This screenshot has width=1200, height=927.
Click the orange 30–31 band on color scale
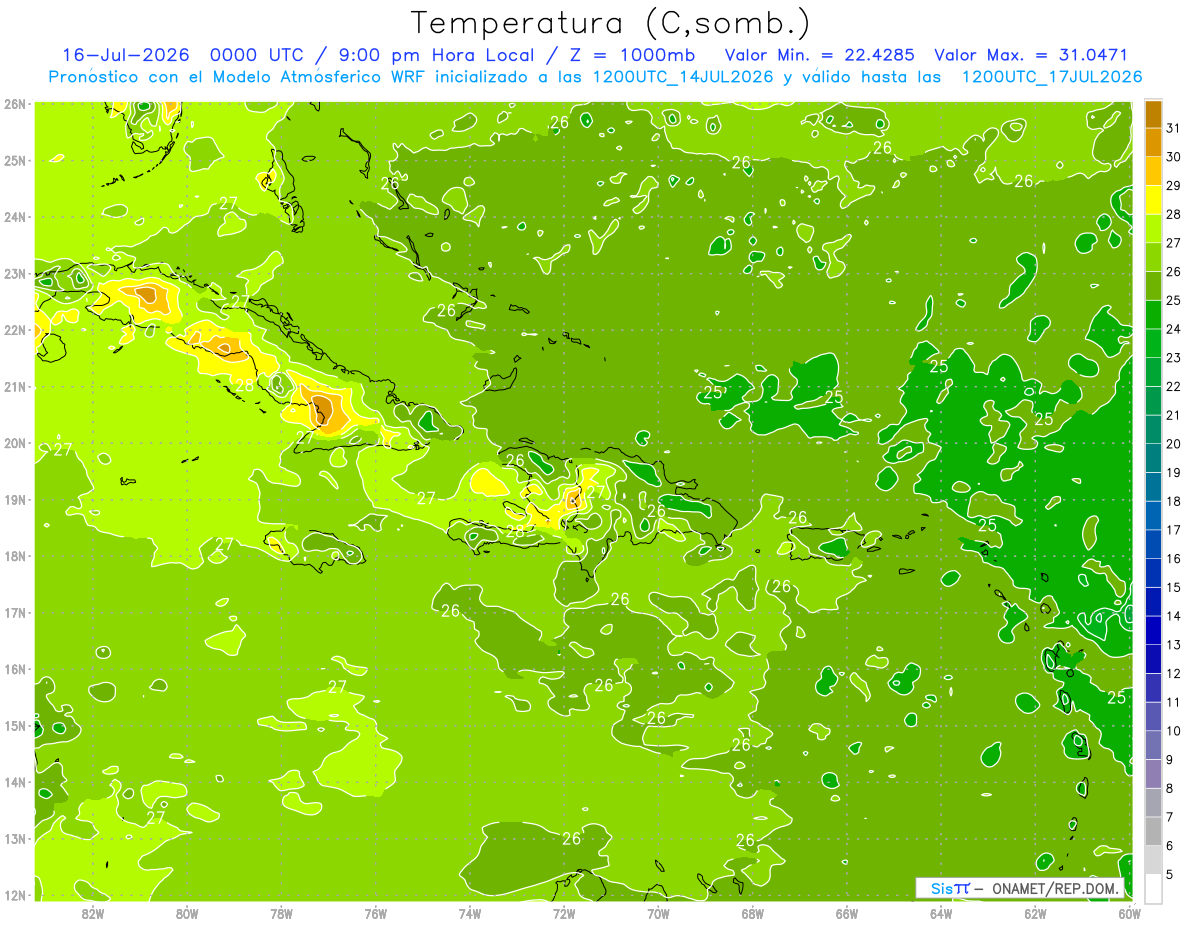point(1153,143)
